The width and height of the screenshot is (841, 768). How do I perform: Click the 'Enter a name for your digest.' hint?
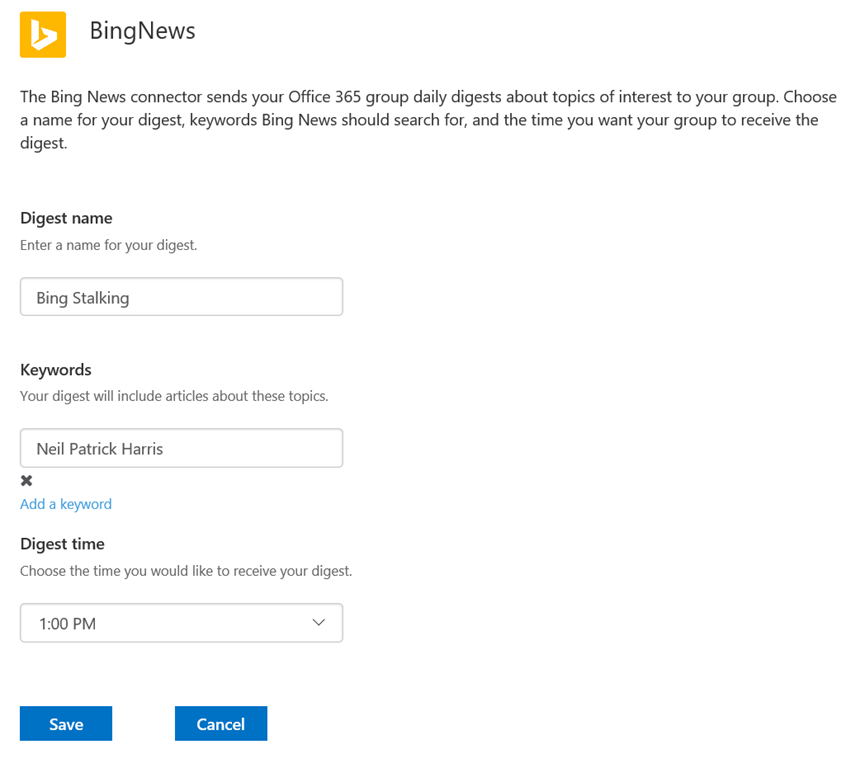tap(109, 245)
